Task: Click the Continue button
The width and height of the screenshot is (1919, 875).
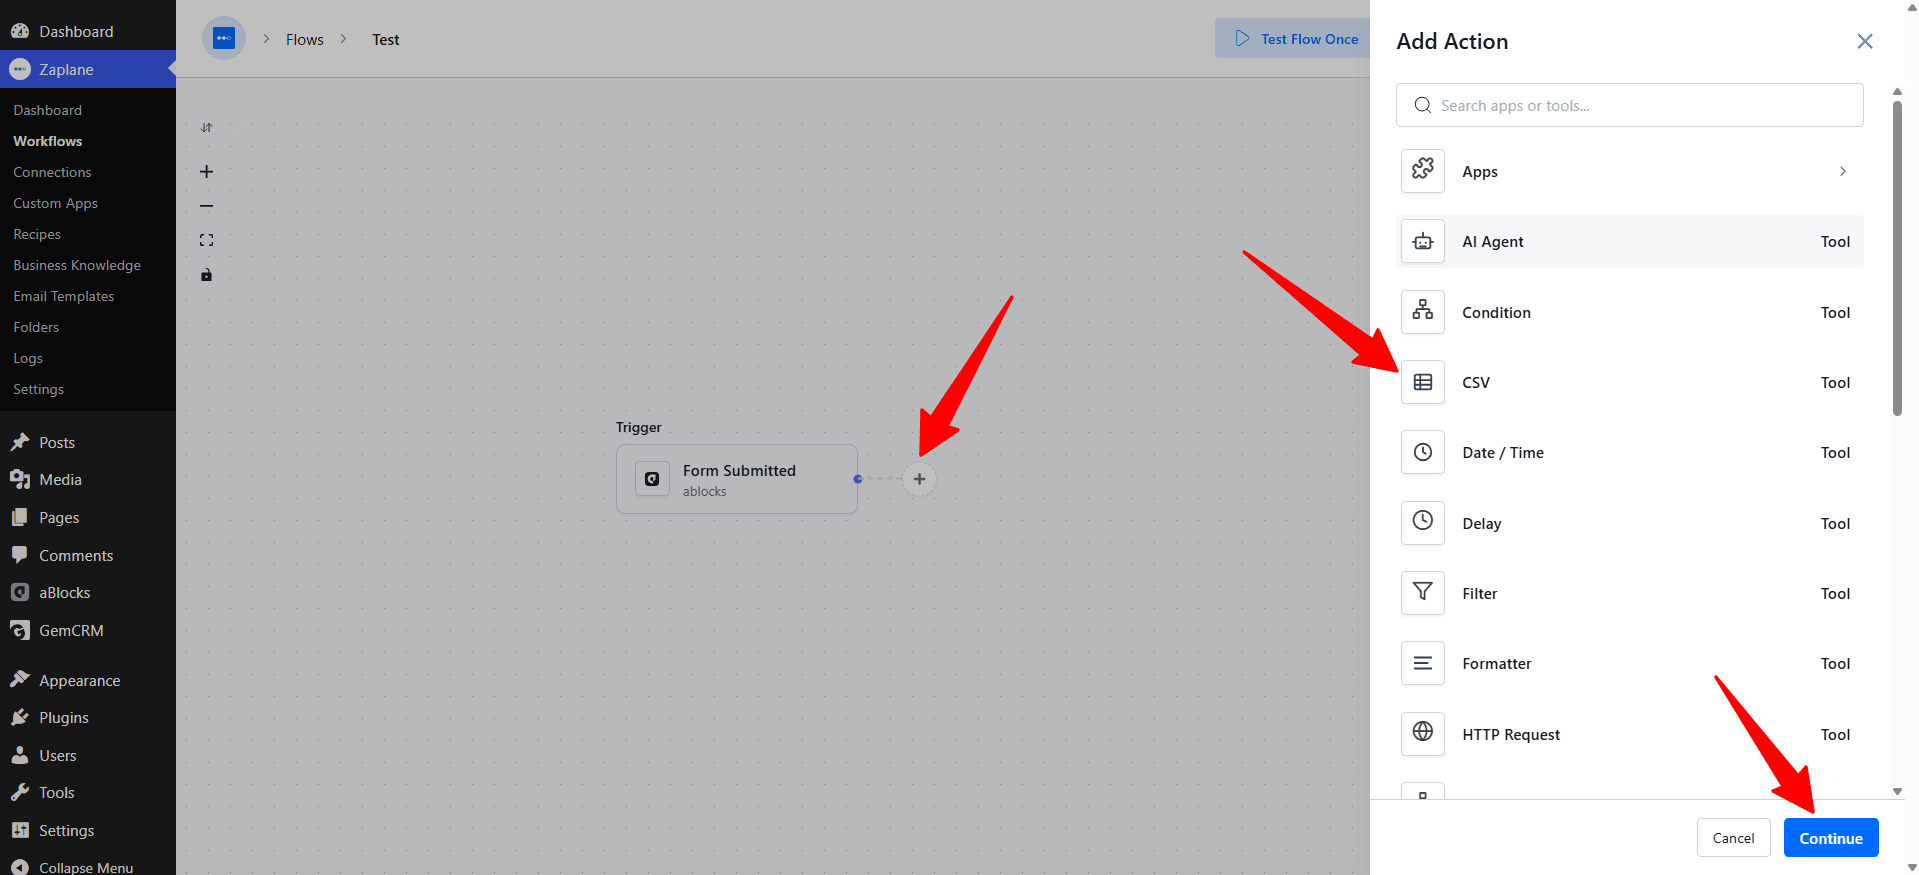Action: pos(1831,838)
